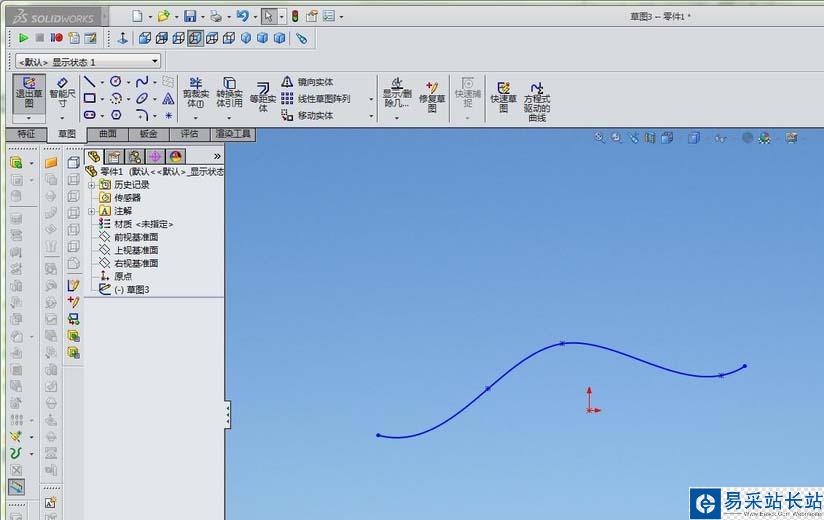Viewport: 824px width, 520px height.
Task: Open the 显示状态 1 display state dropdown
Action: coord(154,61)
